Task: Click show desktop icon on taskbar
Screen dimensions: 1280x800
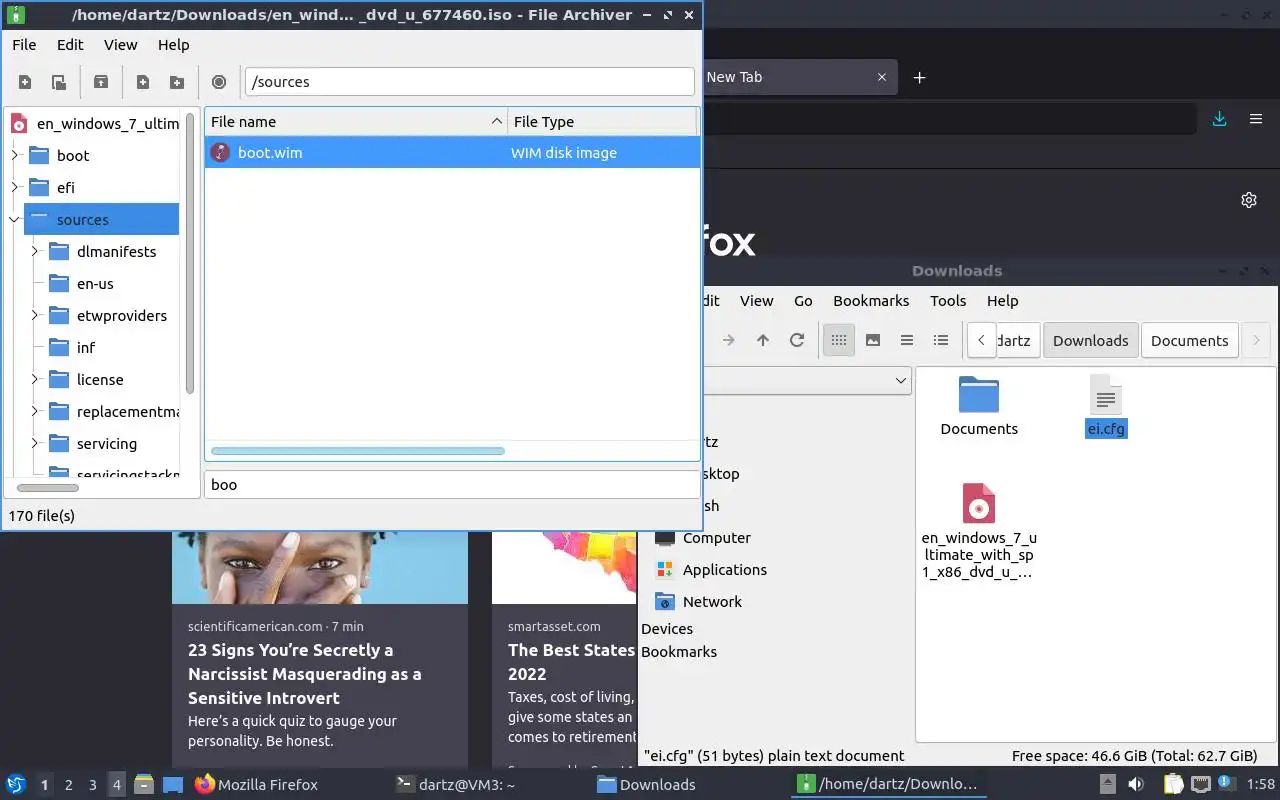Action: 173,784
